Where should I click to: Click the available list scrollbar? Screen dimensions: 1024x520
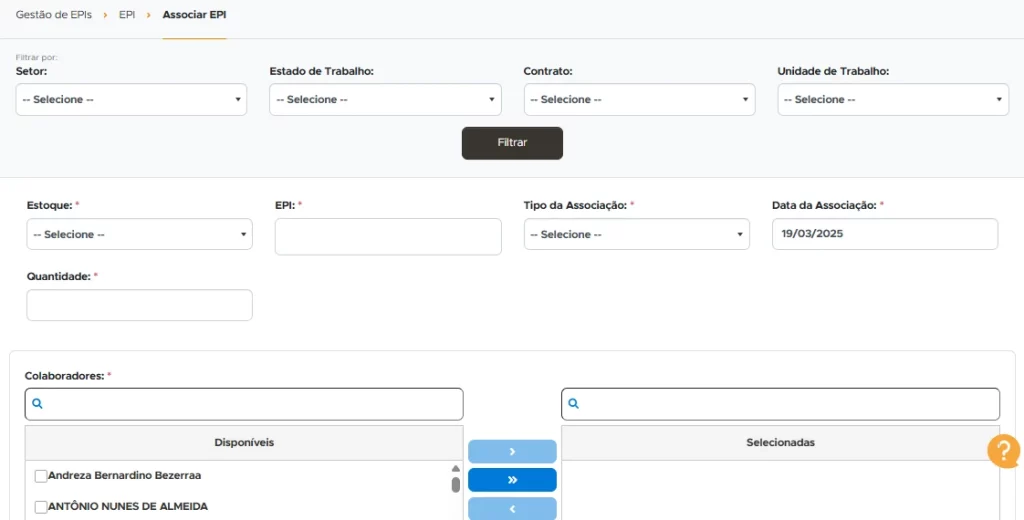point(456,484)
